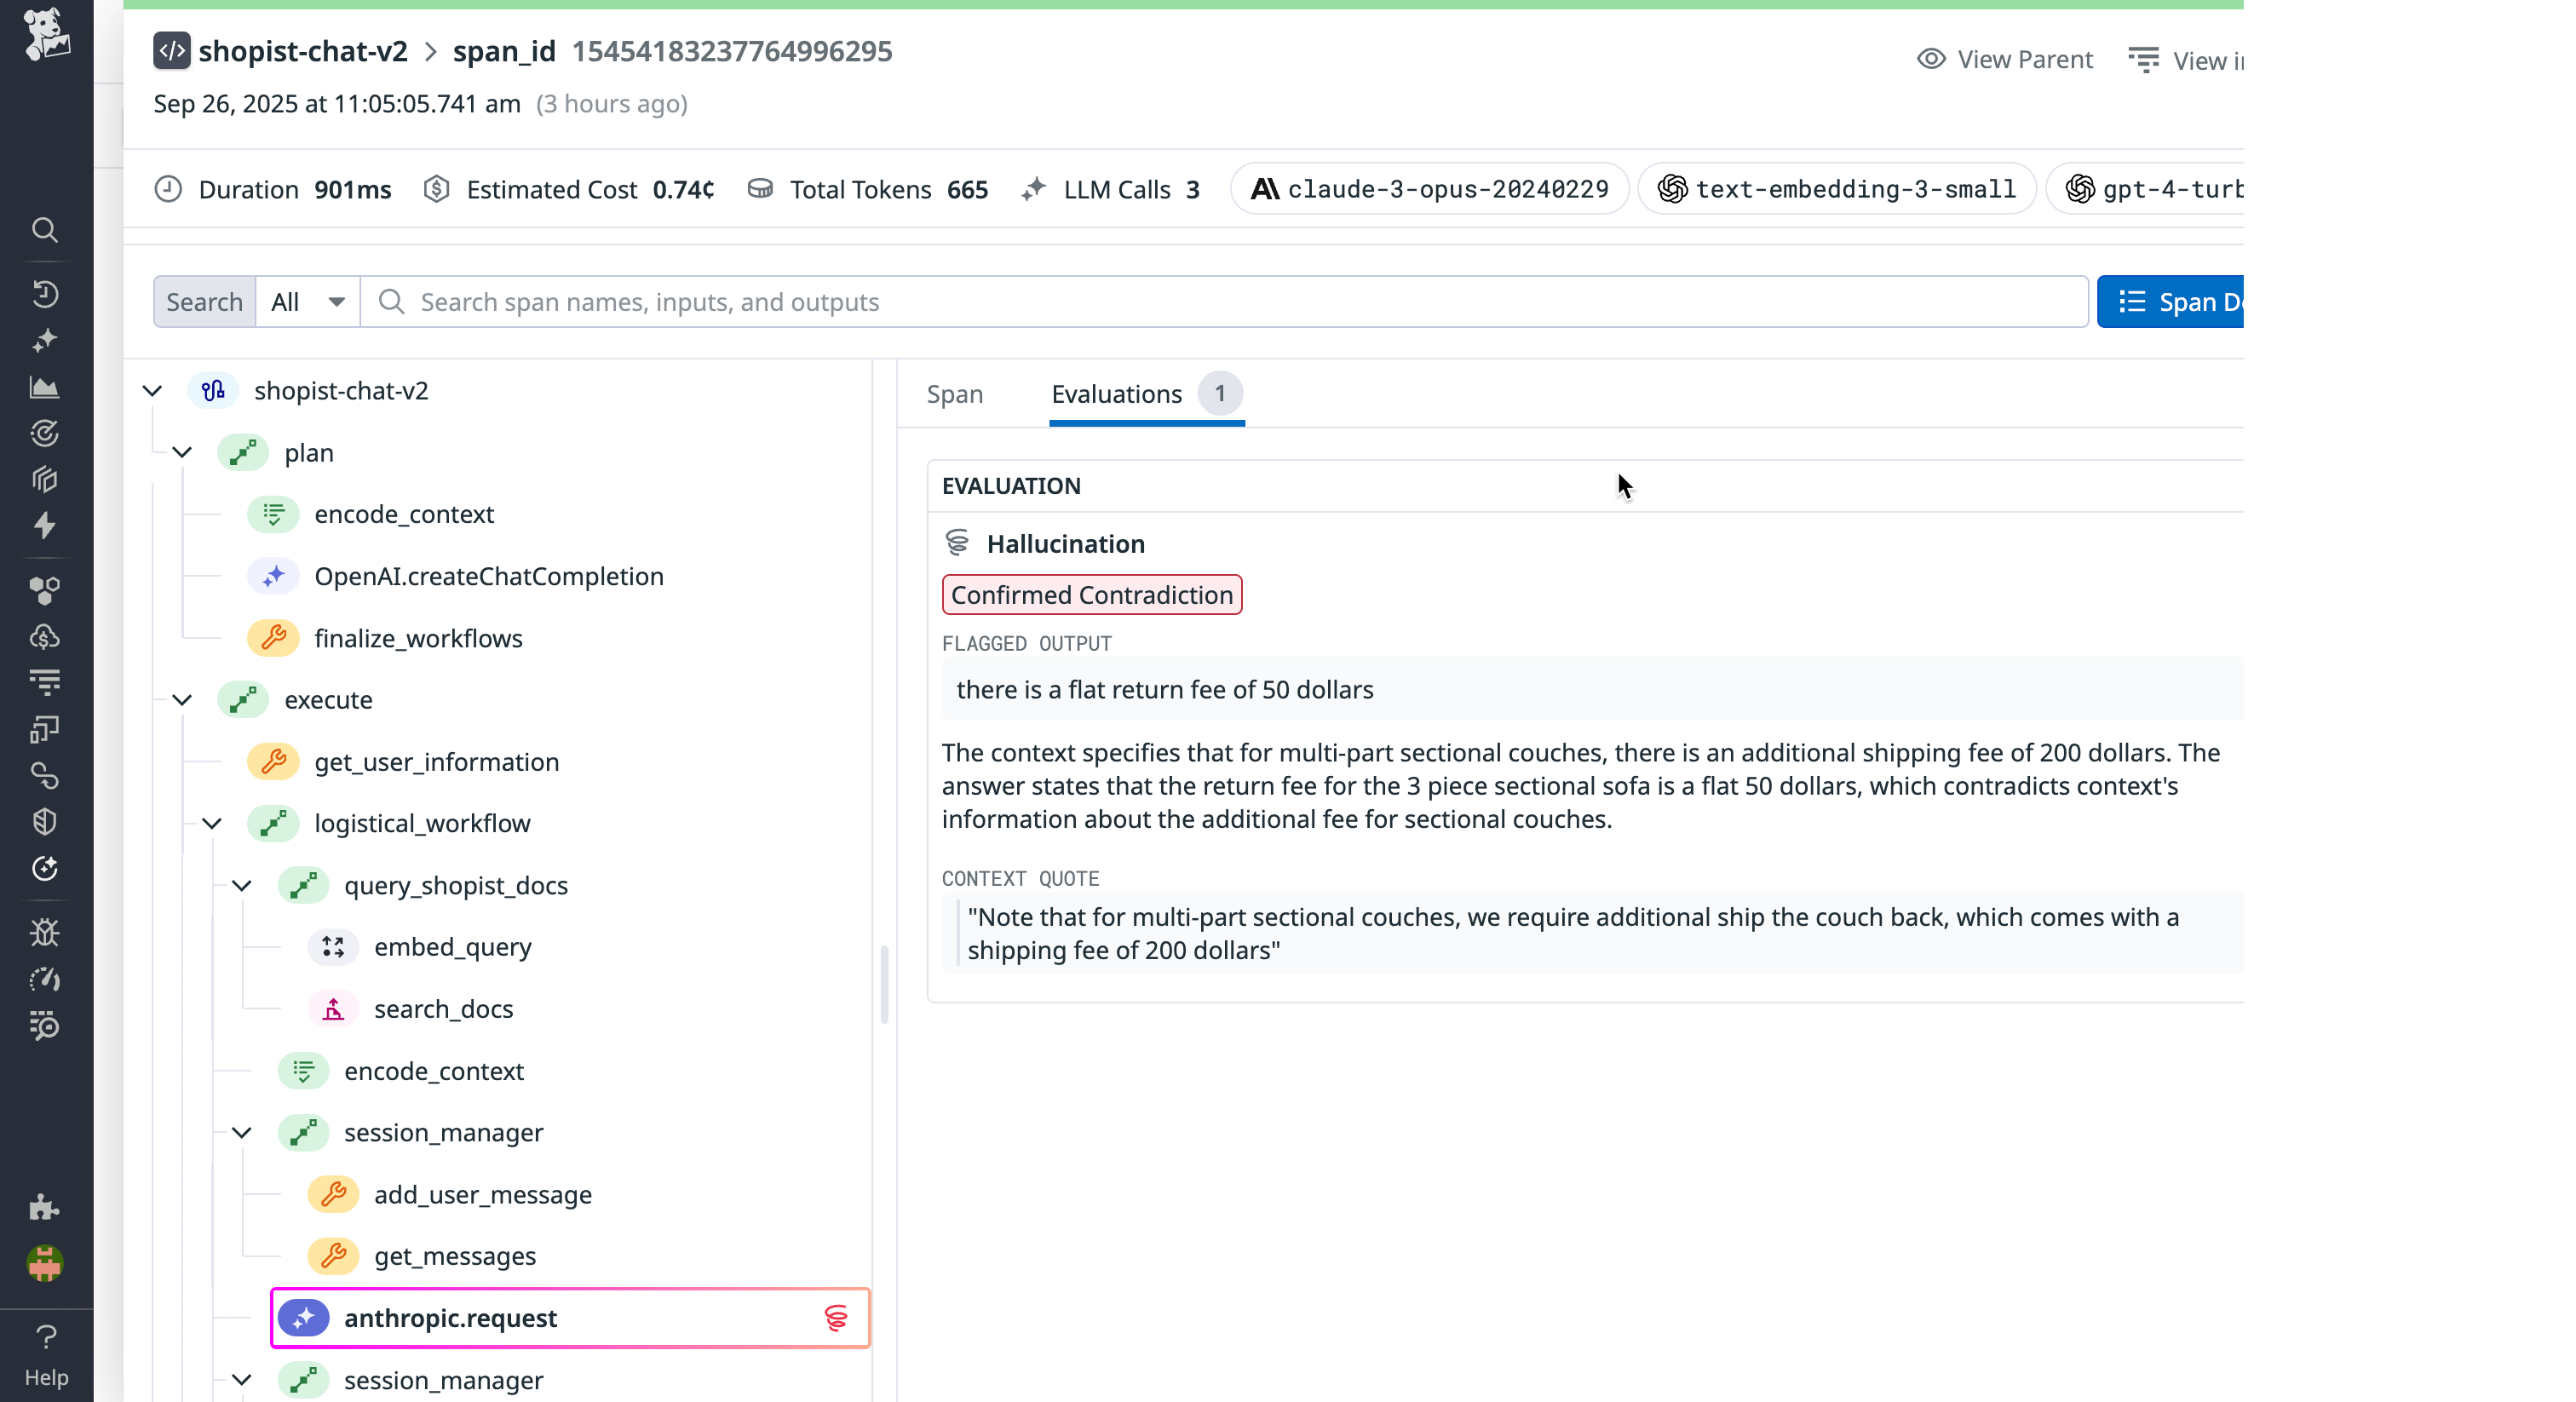The image size is (2576, 1402).
Task: Click the span tree vertical scrollbar
Action: click(884, 985)
